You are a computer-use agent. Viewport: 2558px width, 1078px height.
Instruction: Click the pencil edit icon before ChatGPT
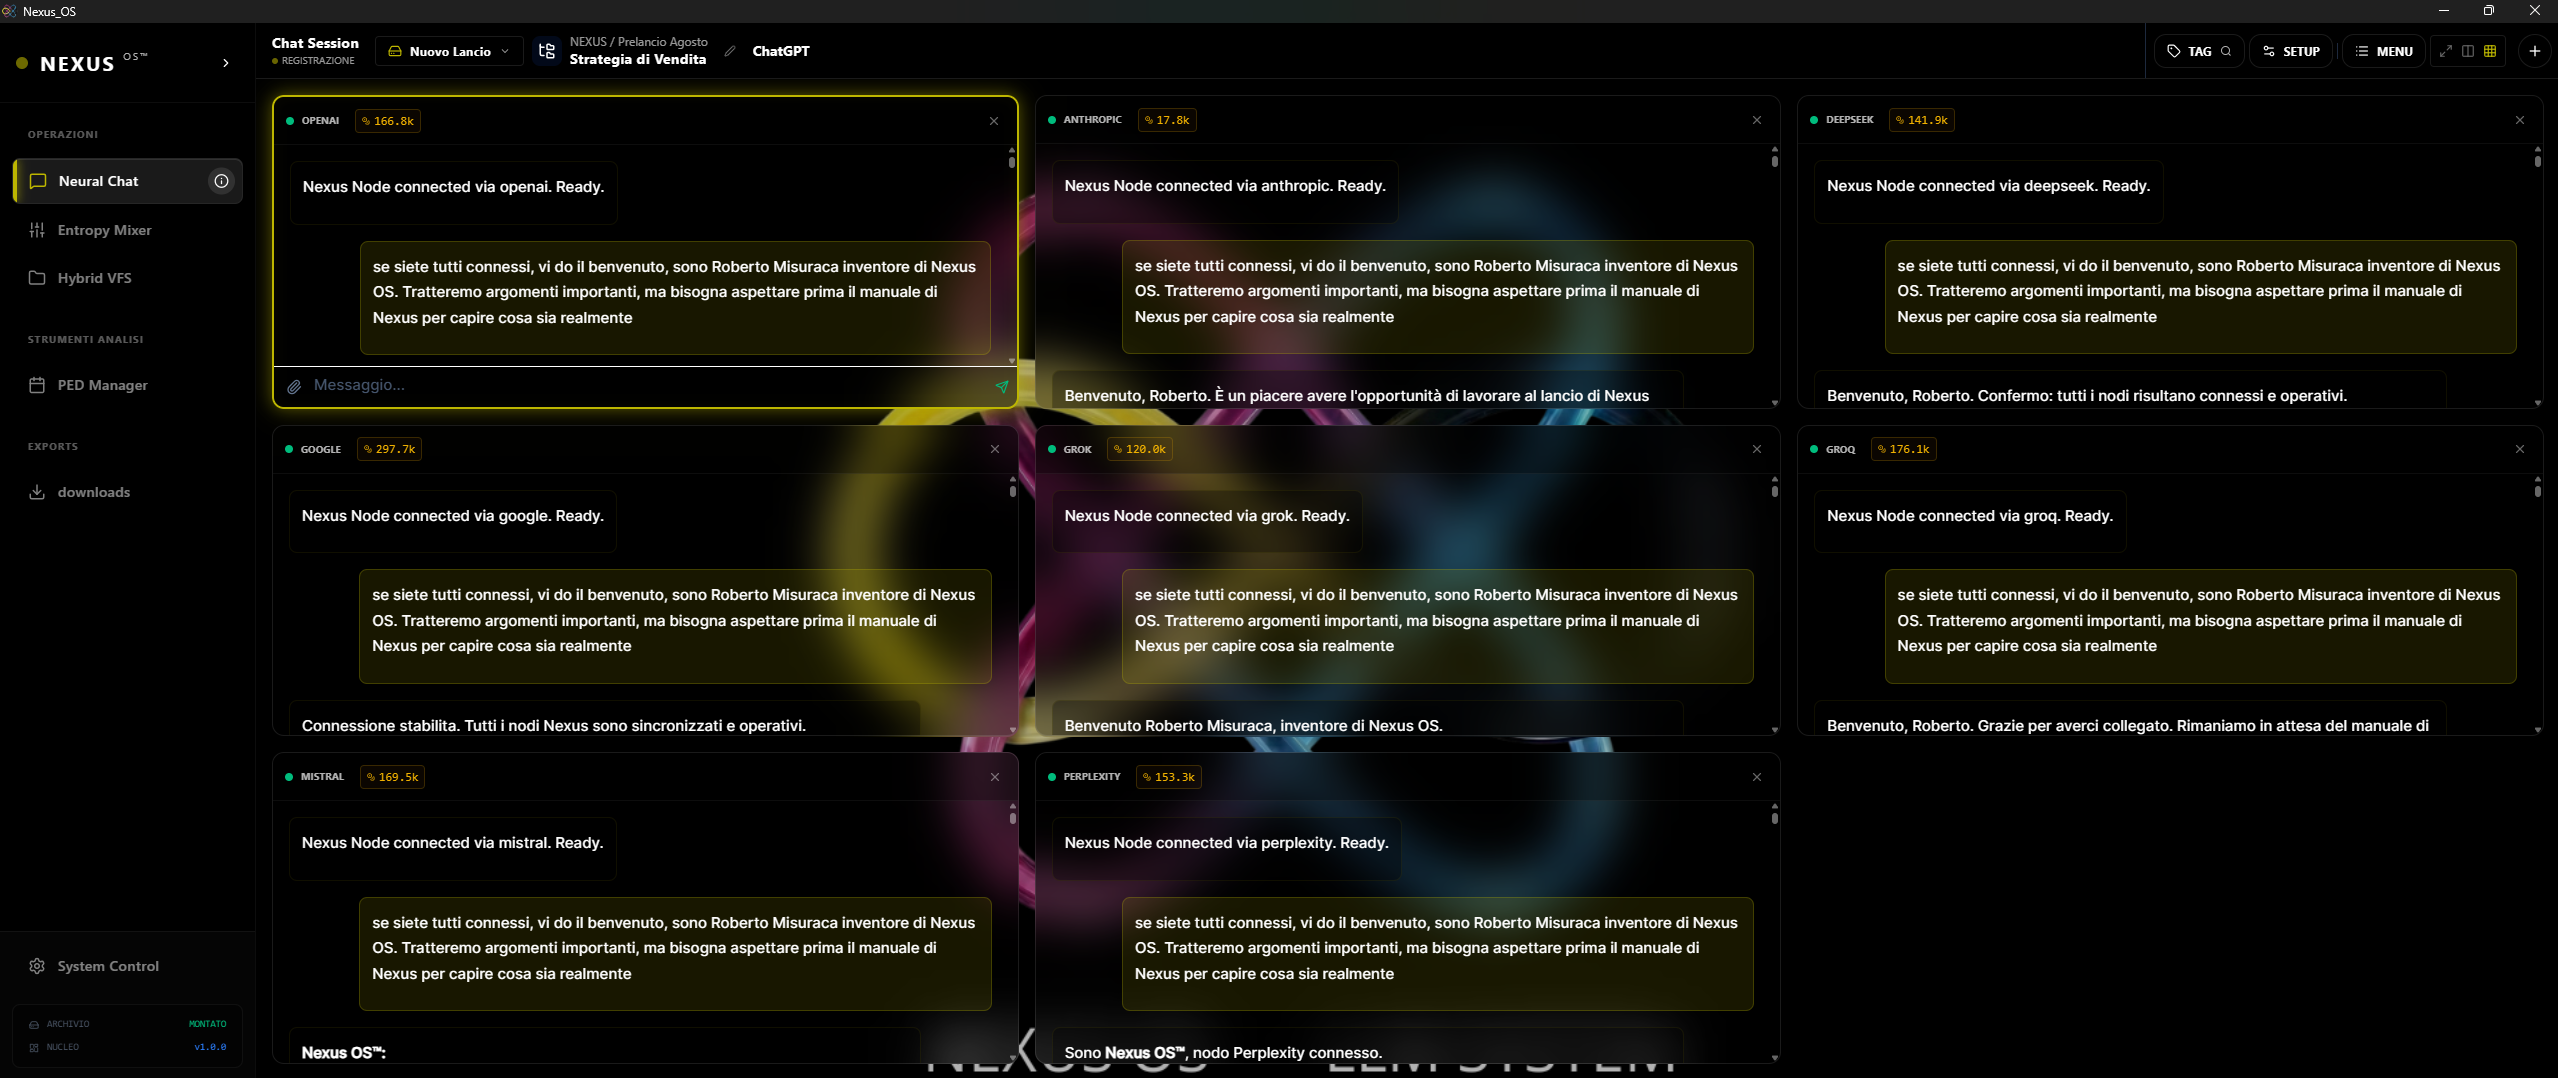pyautogui.click(x=730, y=51)
